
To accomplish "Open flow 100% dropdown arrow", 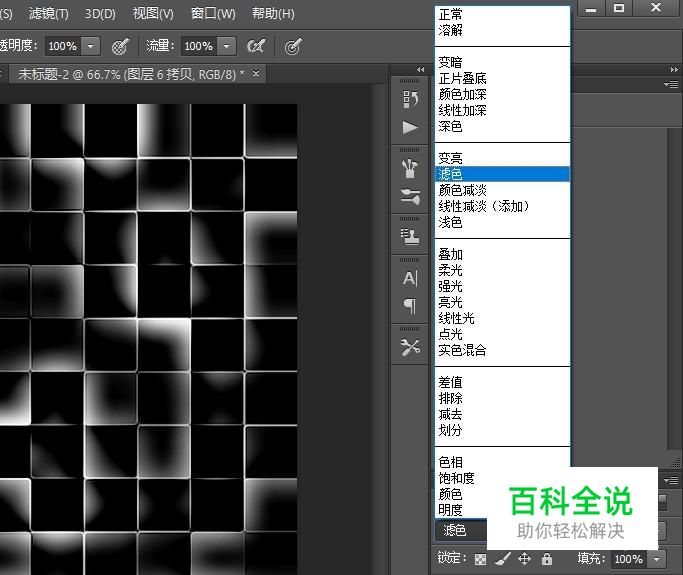I will 227,46.
